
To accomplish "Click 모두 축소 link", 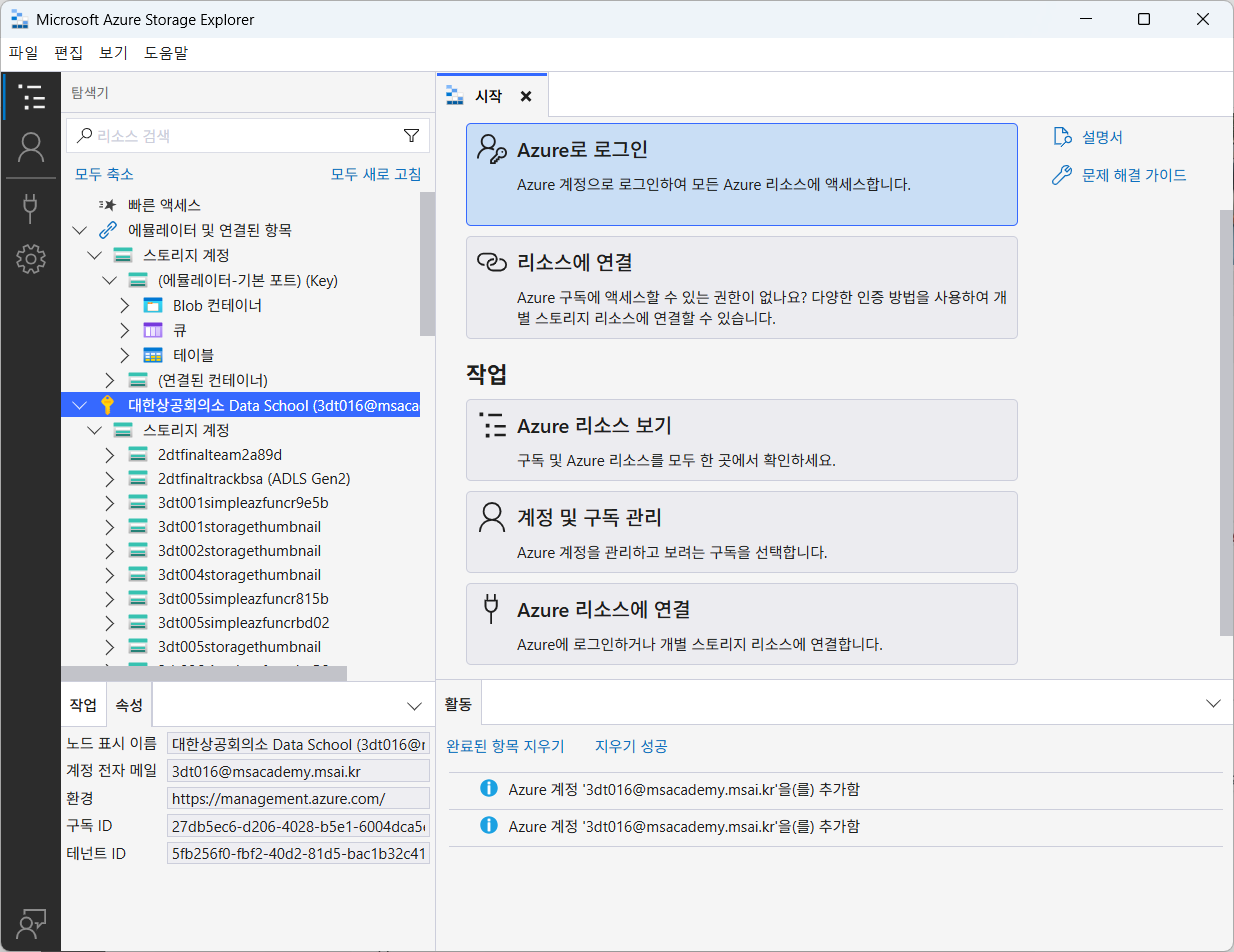I will 104,174.
